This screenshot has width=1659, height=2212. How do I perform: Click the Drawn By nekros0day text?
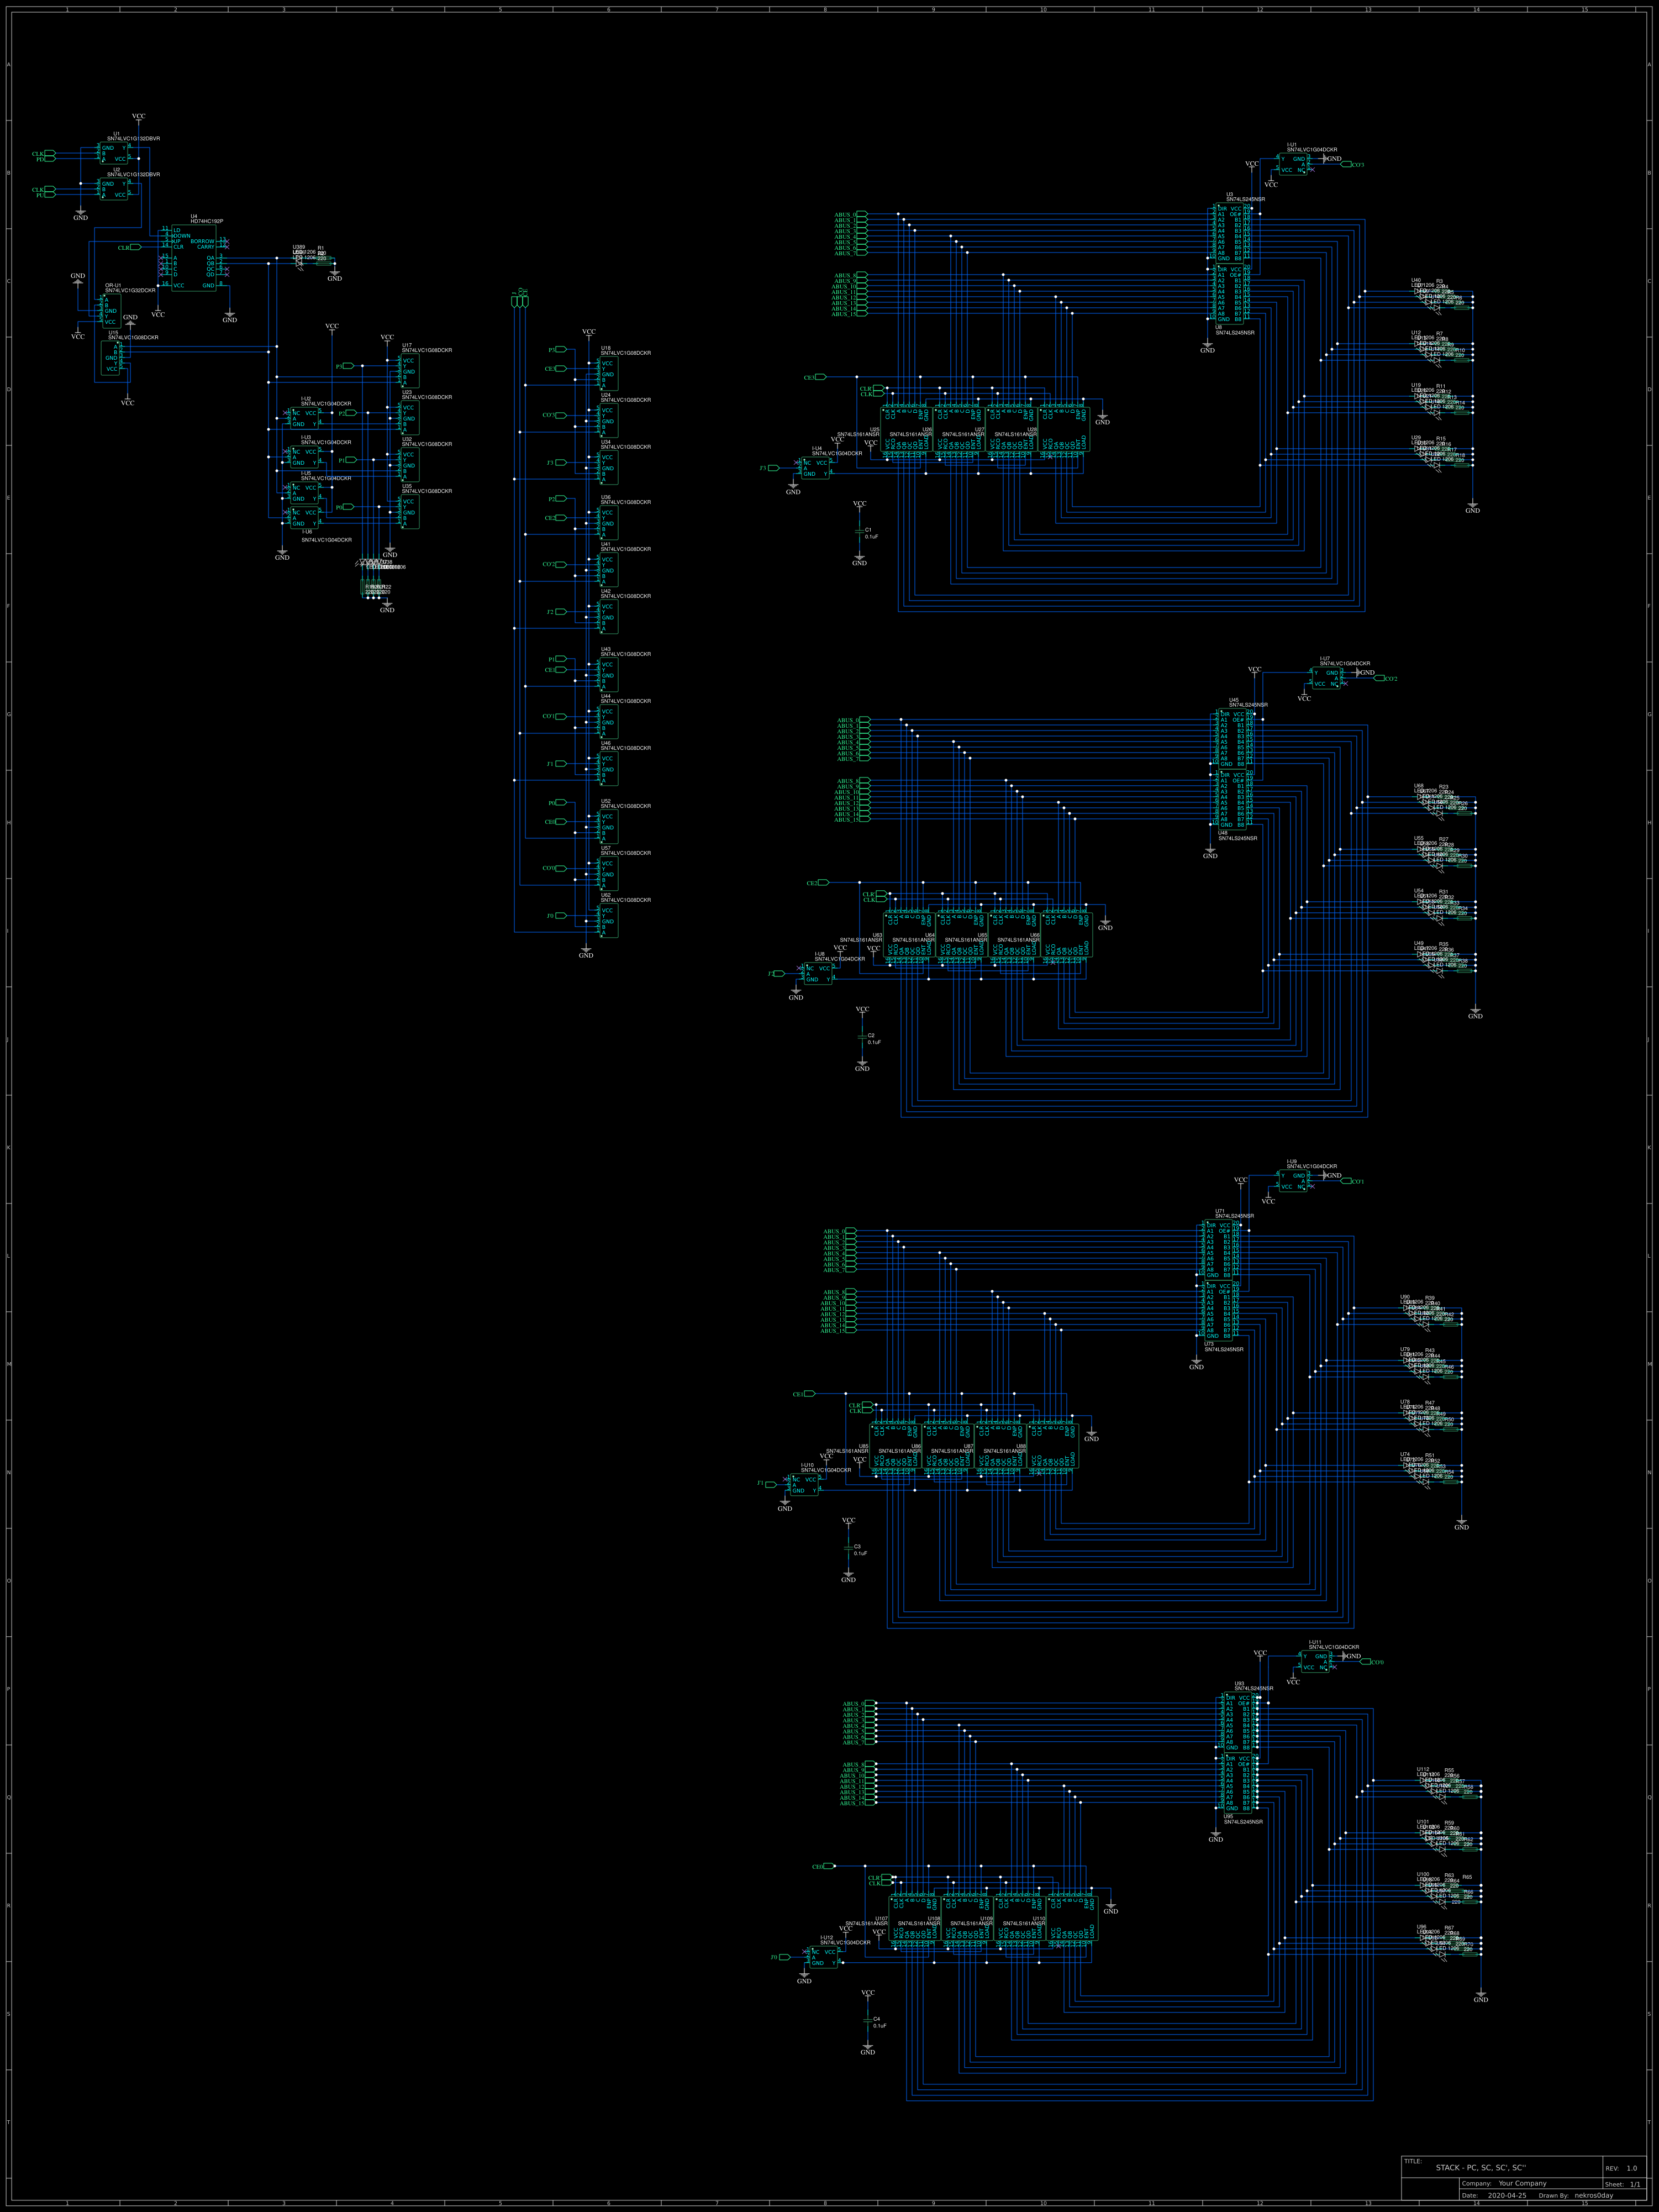pos(1576,2196)
